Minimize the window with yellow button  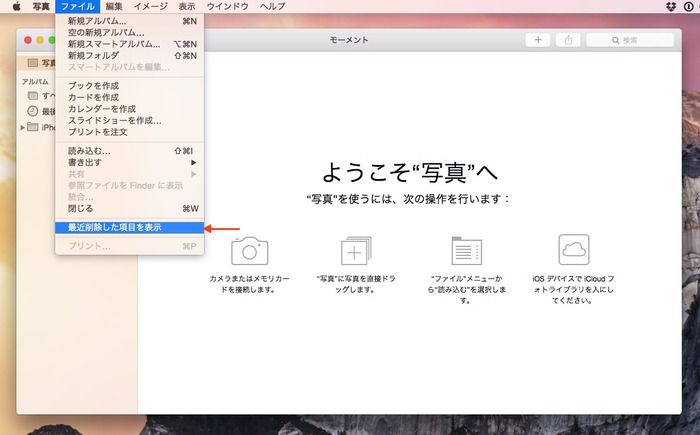40,40
